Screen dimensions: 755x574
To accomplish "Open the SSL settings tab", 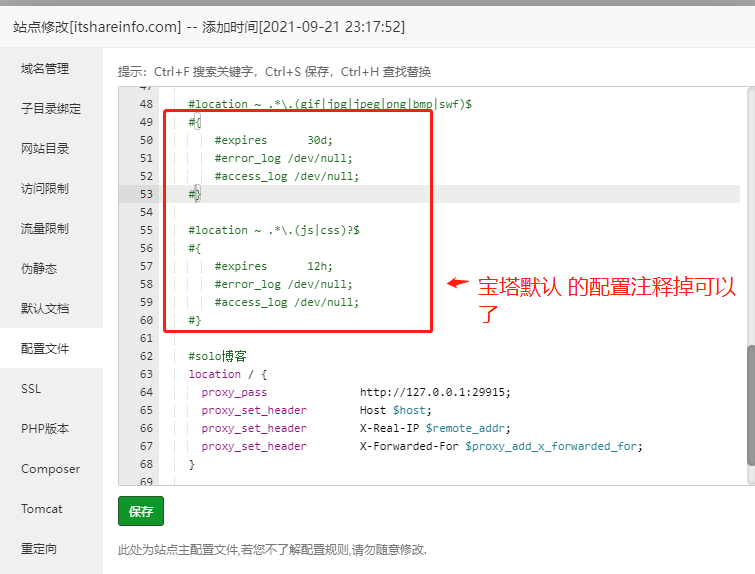I will (31, 388).
